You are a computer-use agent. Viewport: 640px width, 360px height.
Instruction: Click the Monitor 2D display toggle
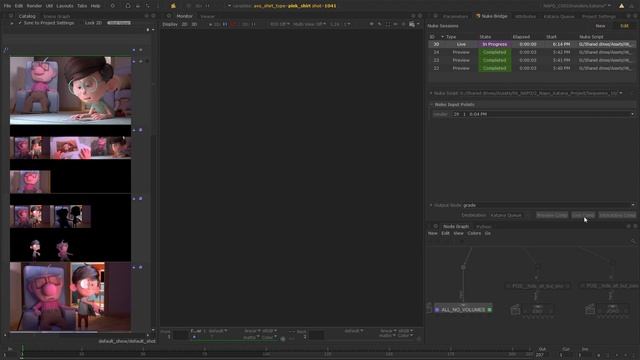(x=184, y=24)
